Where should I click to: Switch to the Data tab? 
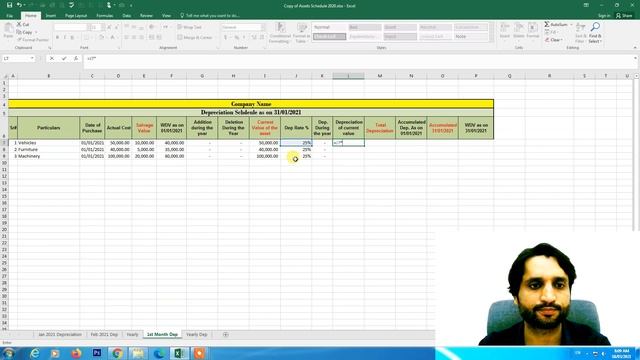[127, 16]
